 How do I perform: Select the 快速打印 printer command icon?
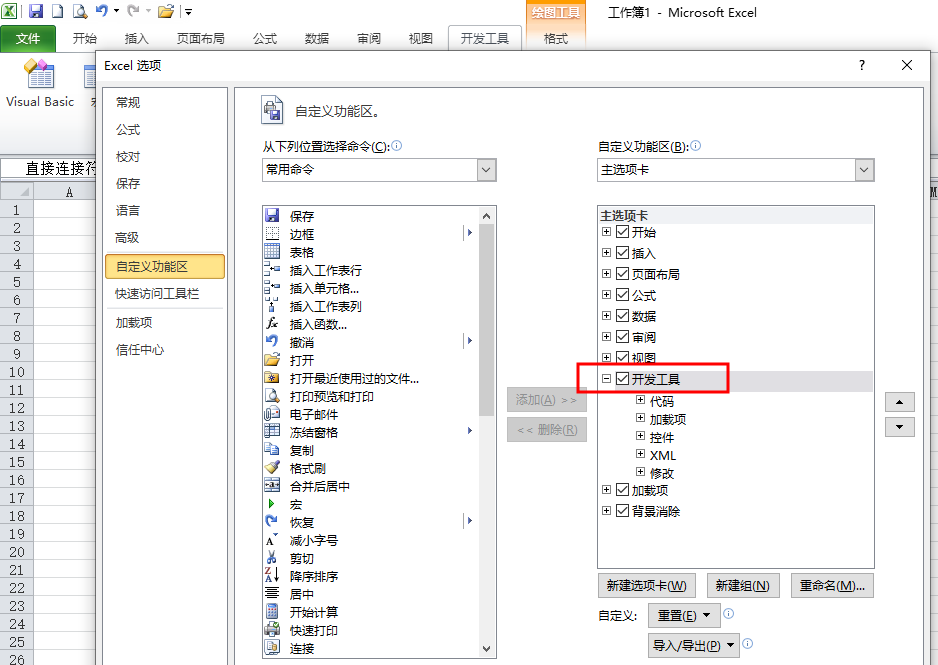click(x=271, y=630)
